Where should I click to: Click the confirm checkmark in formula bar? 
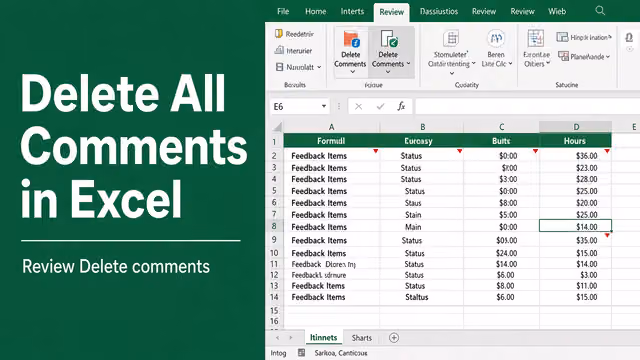(380, 107)
